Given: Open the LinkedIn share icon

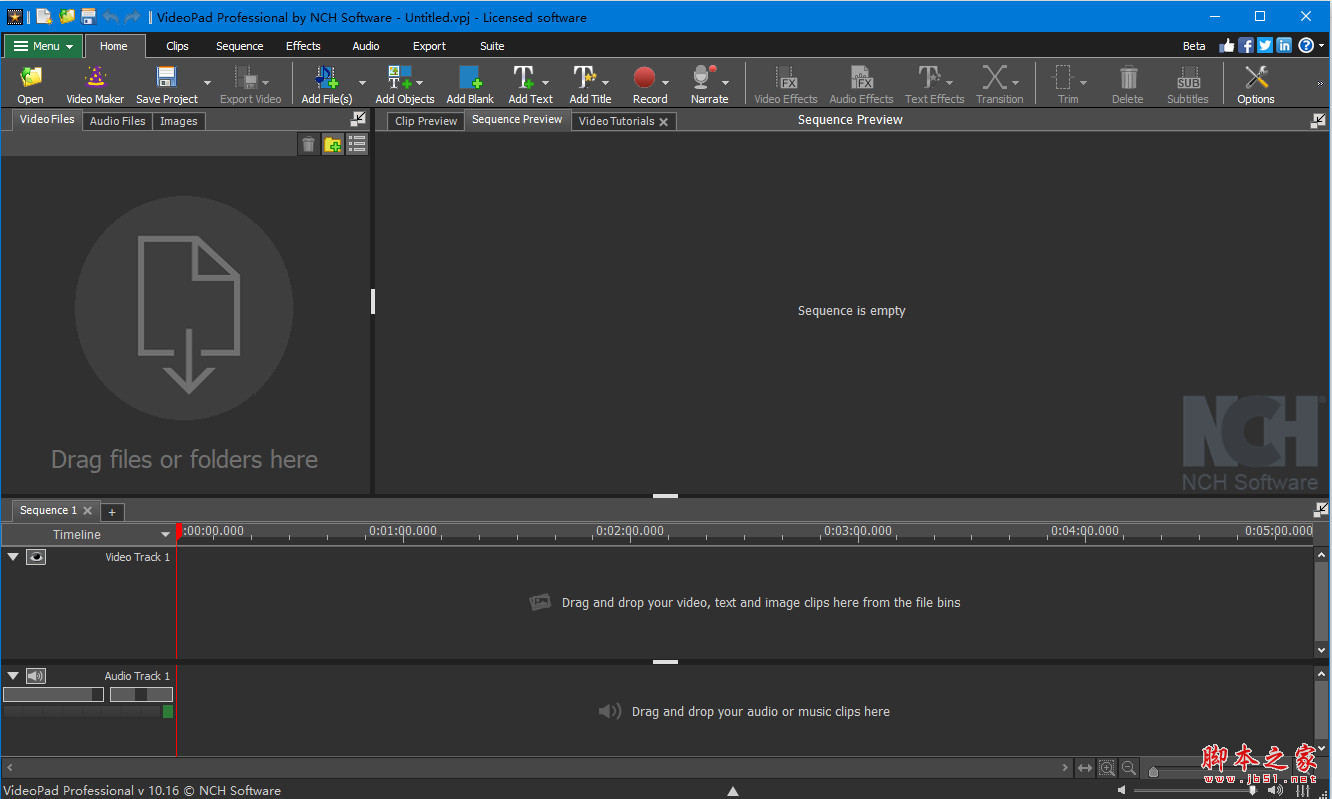Looking at the screenshot, I should pyautogui.click(x=1284, y=46).
